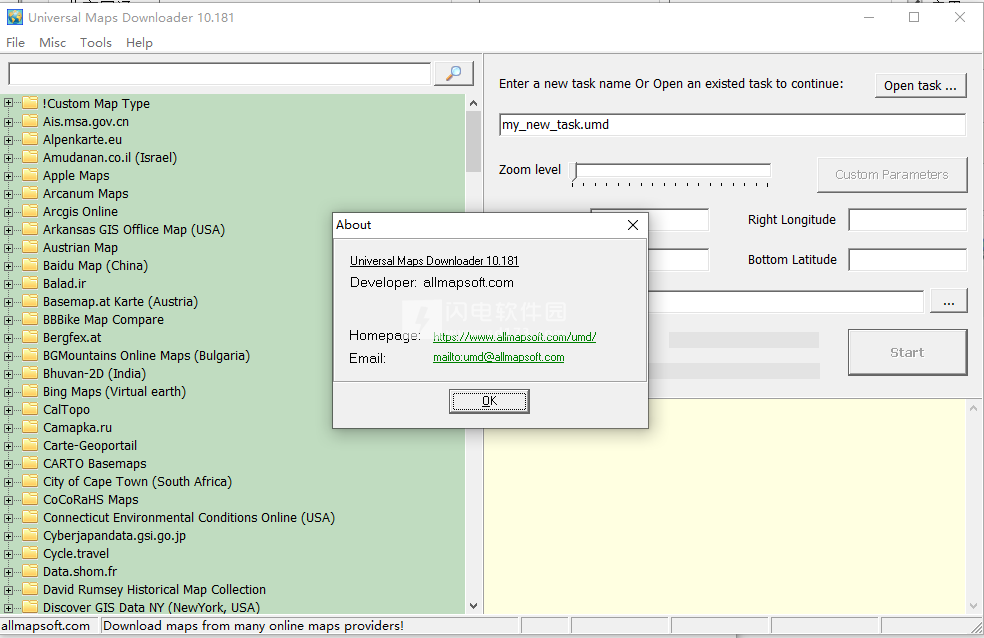Select the Baidu Map (China) folder icon
The width and height of the screenshot is (984, 638).
pyautogui.click(x=30, y=265)
